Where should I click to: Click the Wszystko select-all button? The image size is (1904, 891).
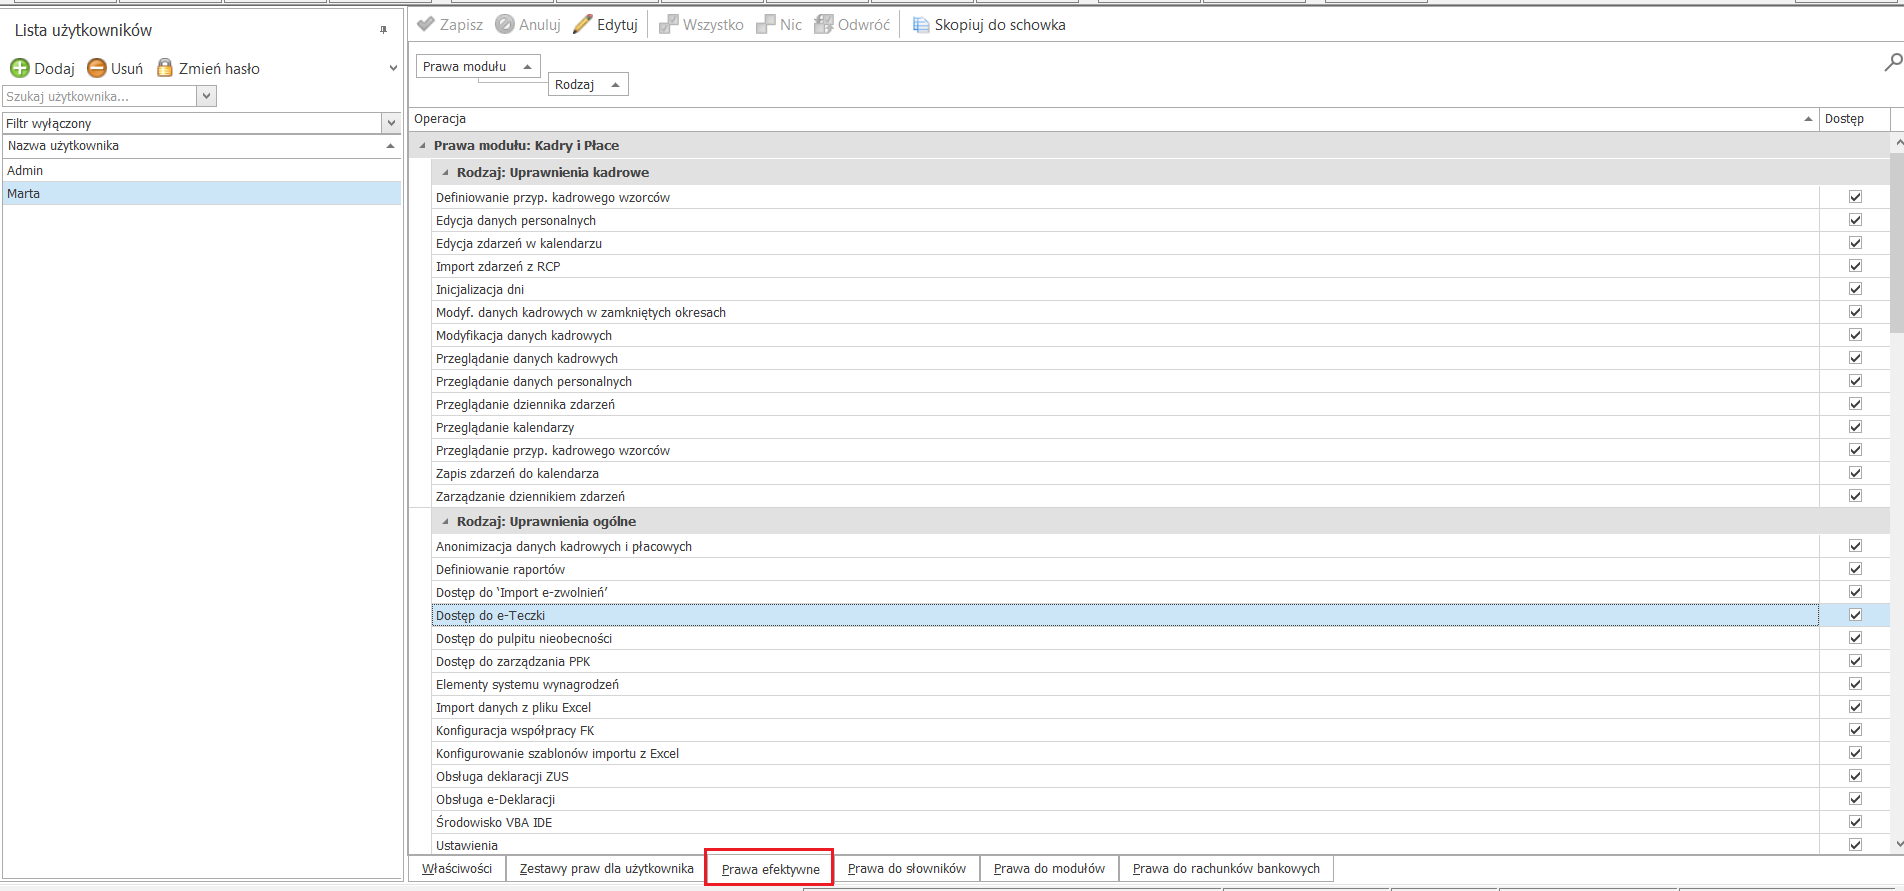[701, 24]
